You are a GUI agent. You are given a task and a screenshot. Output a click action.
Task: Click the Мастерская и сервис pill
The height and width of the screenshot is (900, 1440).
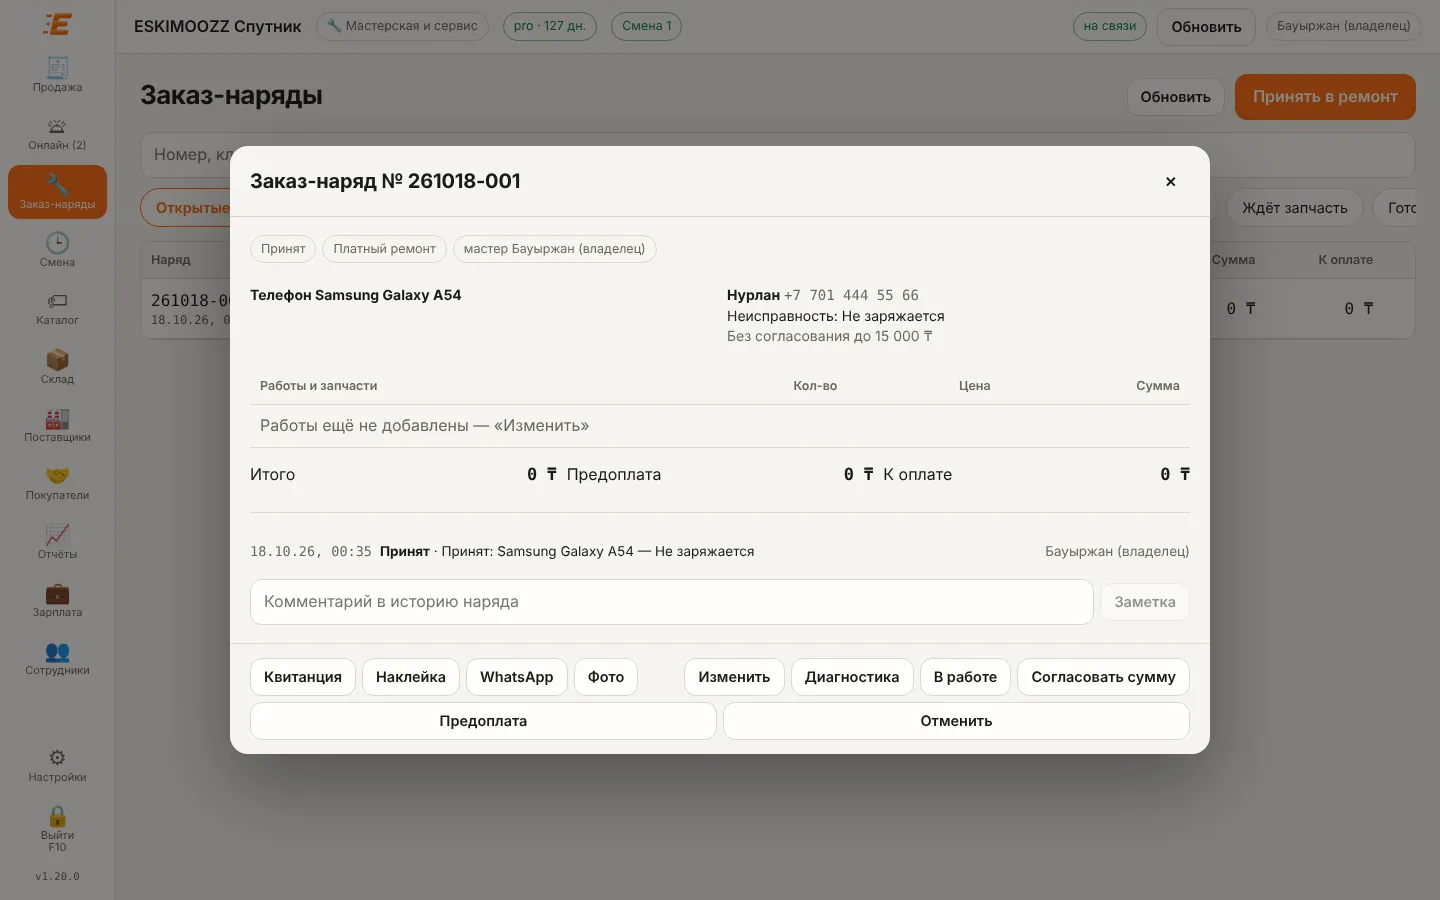point(402,26)
